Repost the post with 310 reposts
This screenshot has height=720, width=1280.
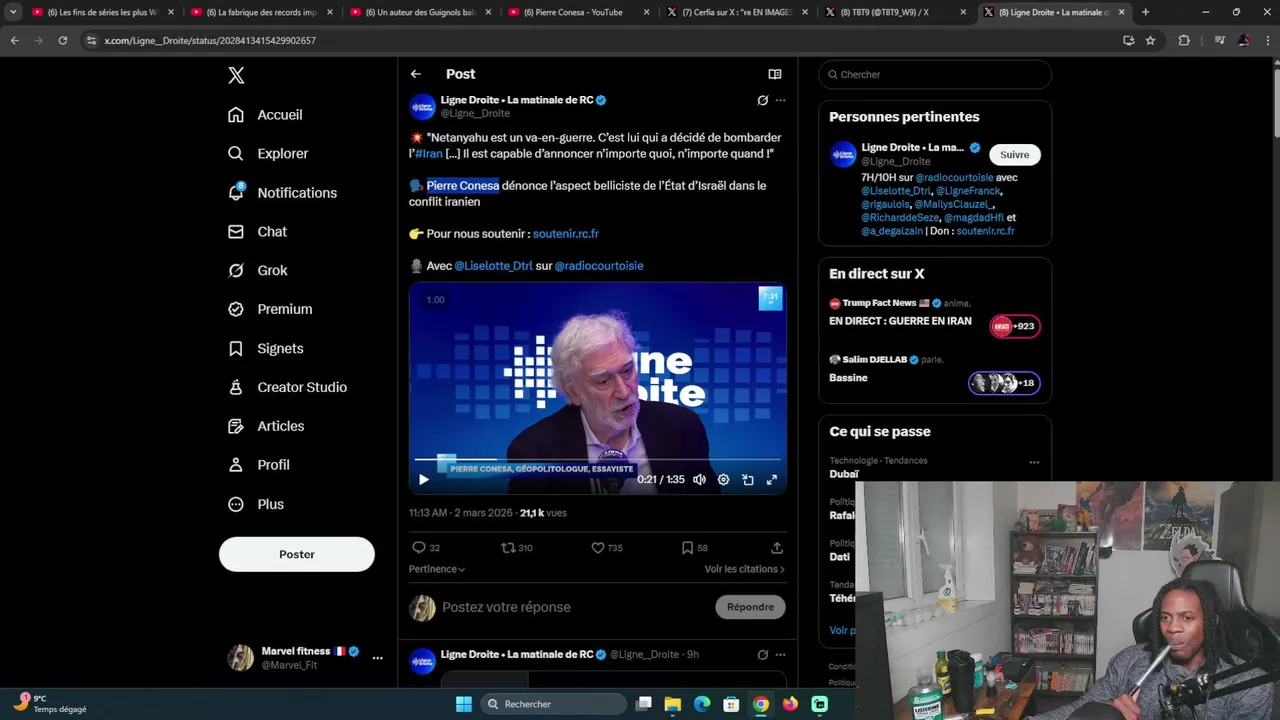pos(508,548)
